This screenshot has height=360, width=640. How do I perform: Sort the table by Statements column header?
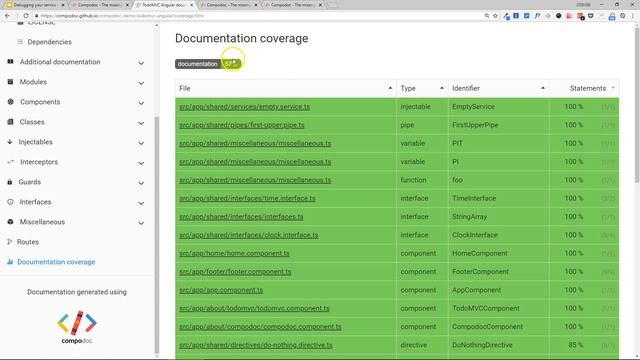584,88
